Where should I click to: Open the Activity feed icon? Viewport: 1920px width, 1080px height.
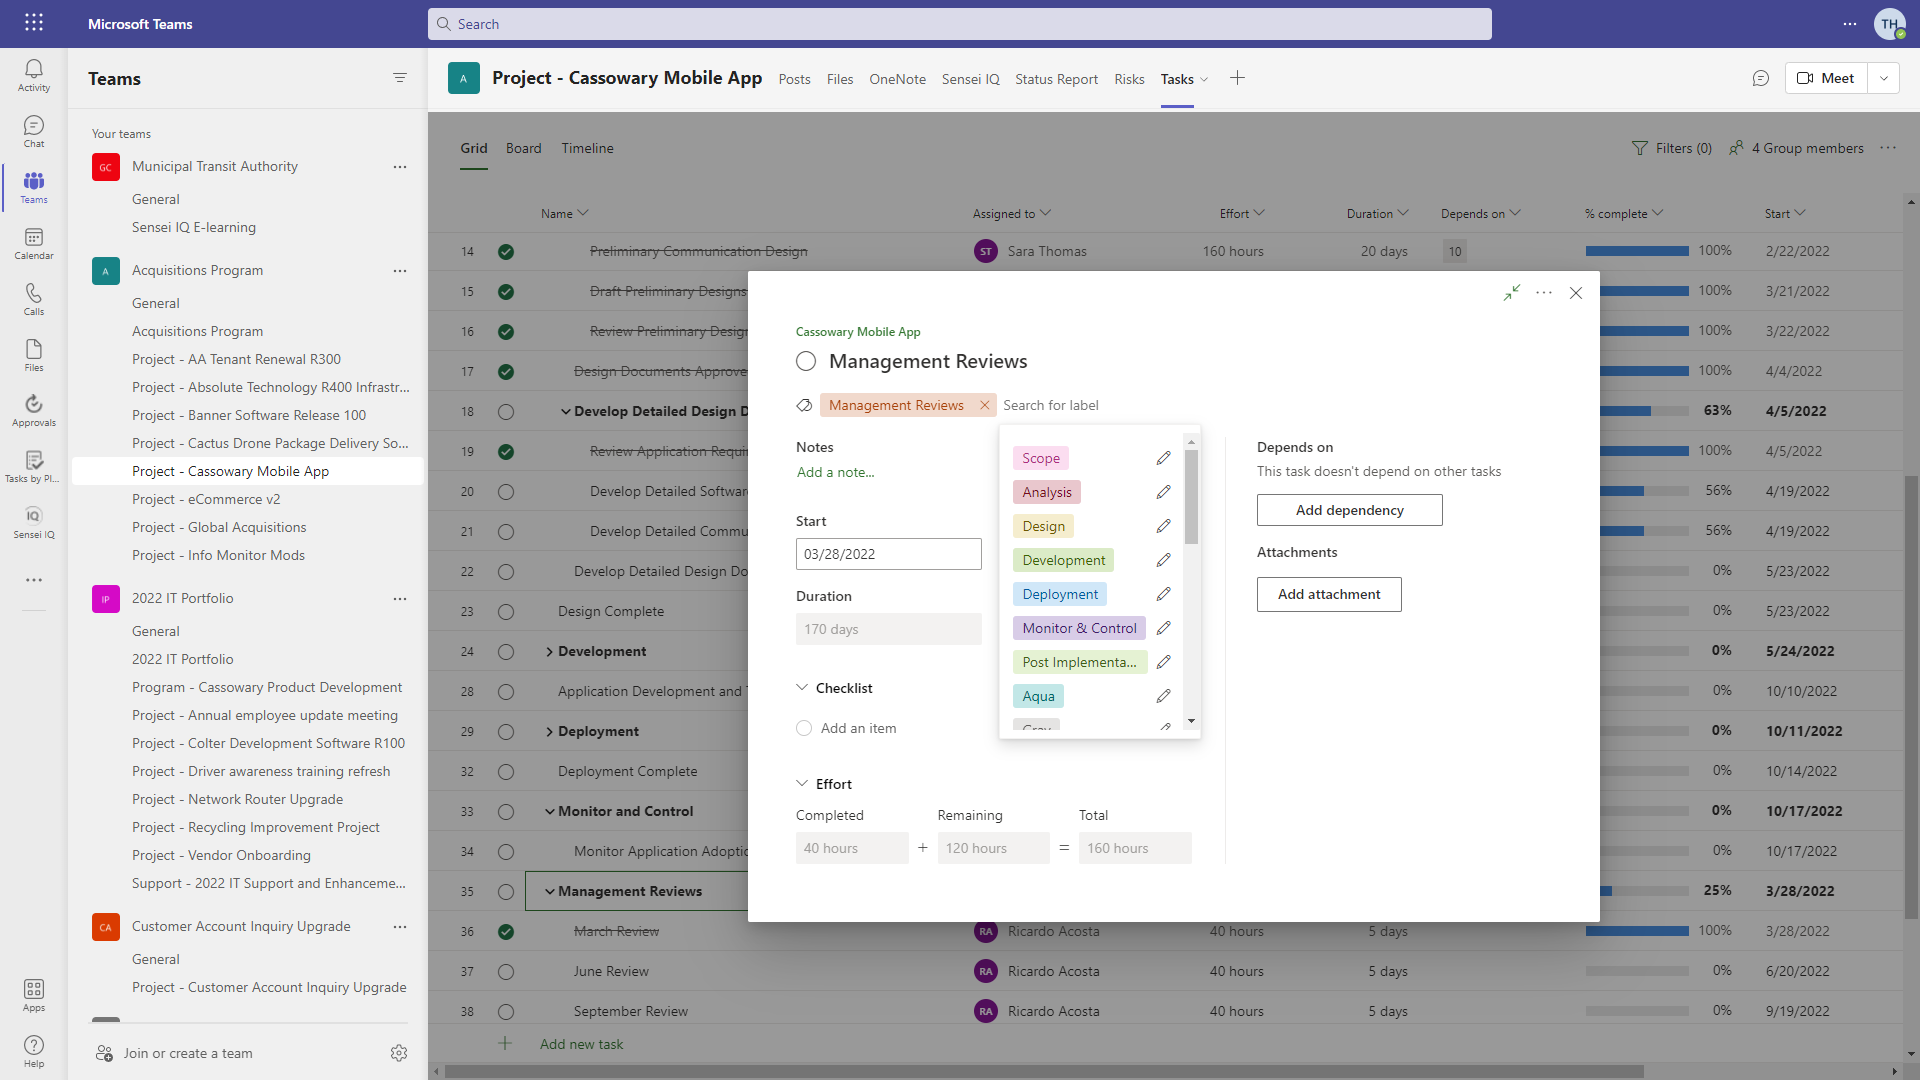(33, 75)
